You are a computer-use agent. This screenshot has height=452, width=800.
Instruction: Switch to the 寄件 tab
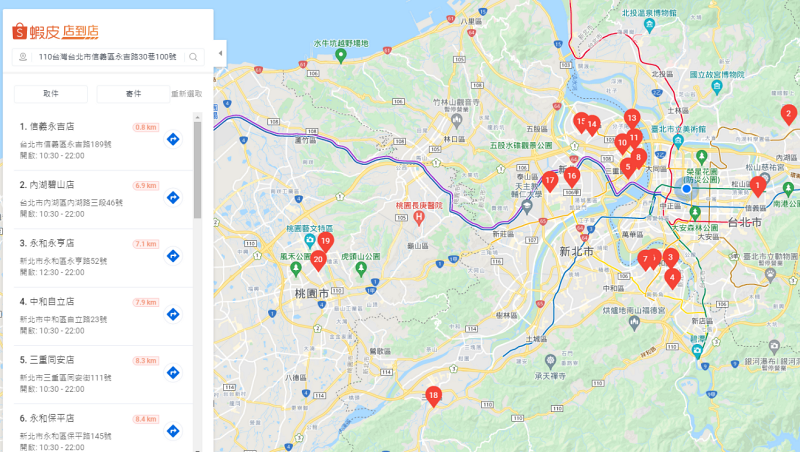(133, 94)
